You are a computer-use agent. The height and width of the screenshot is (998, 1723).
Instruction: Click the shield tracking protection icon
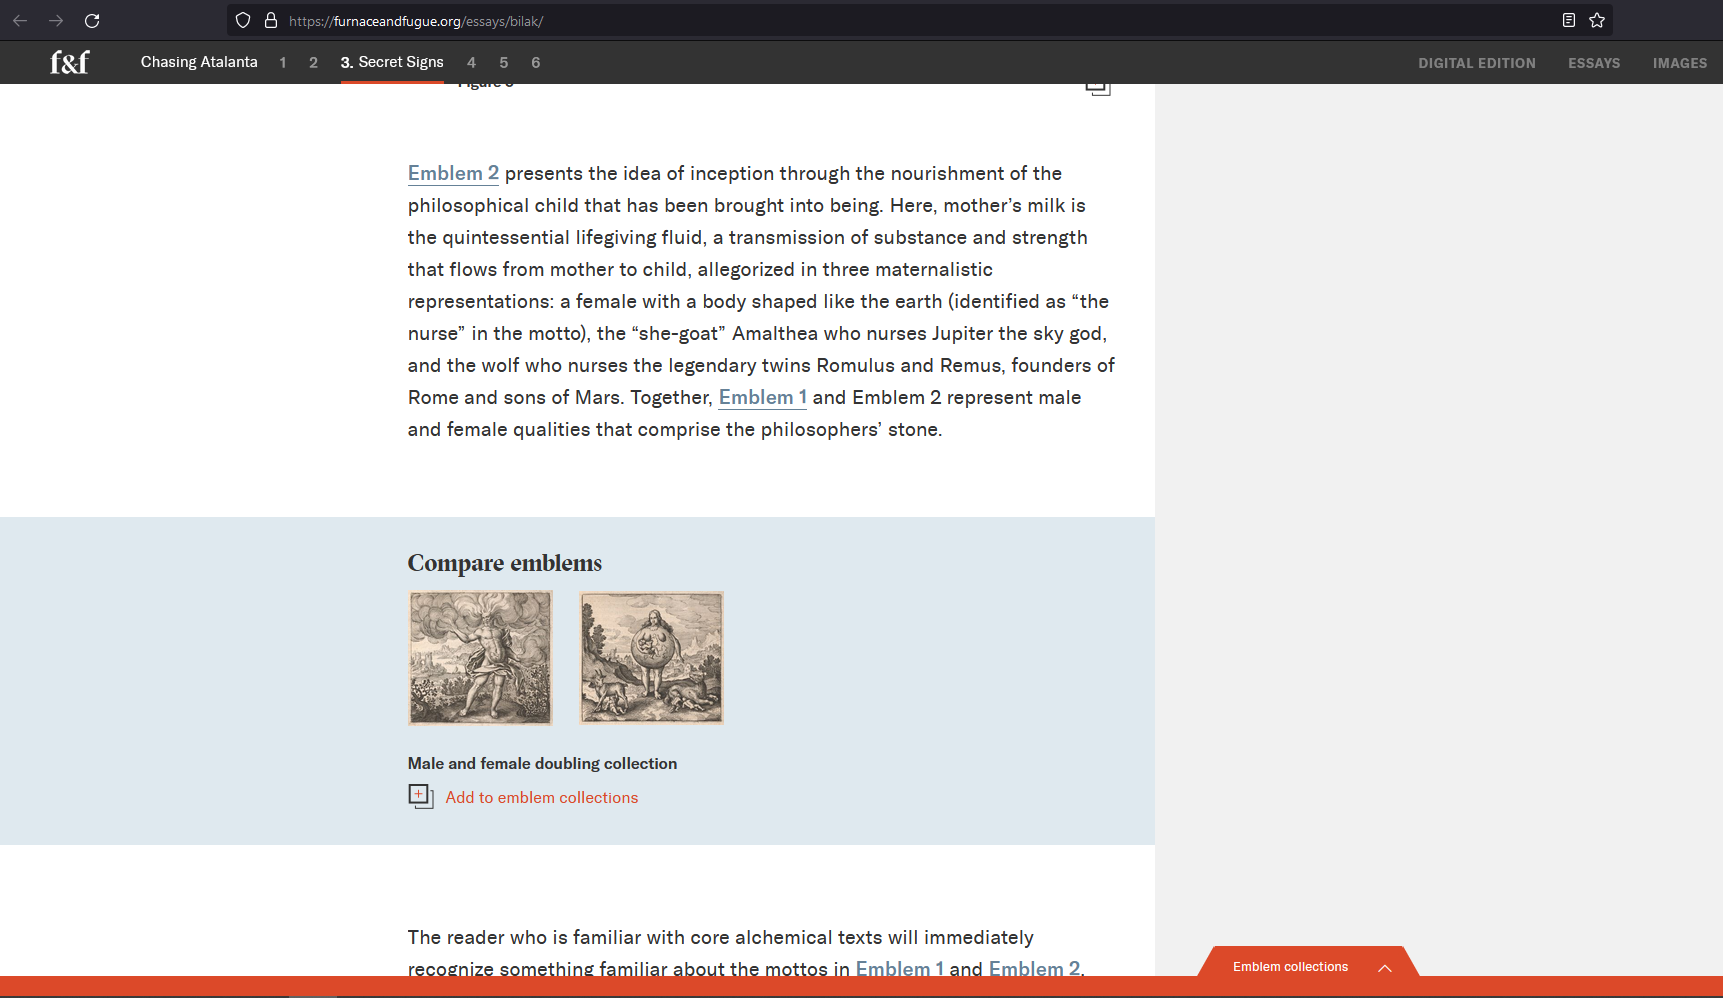pos(243,20)
